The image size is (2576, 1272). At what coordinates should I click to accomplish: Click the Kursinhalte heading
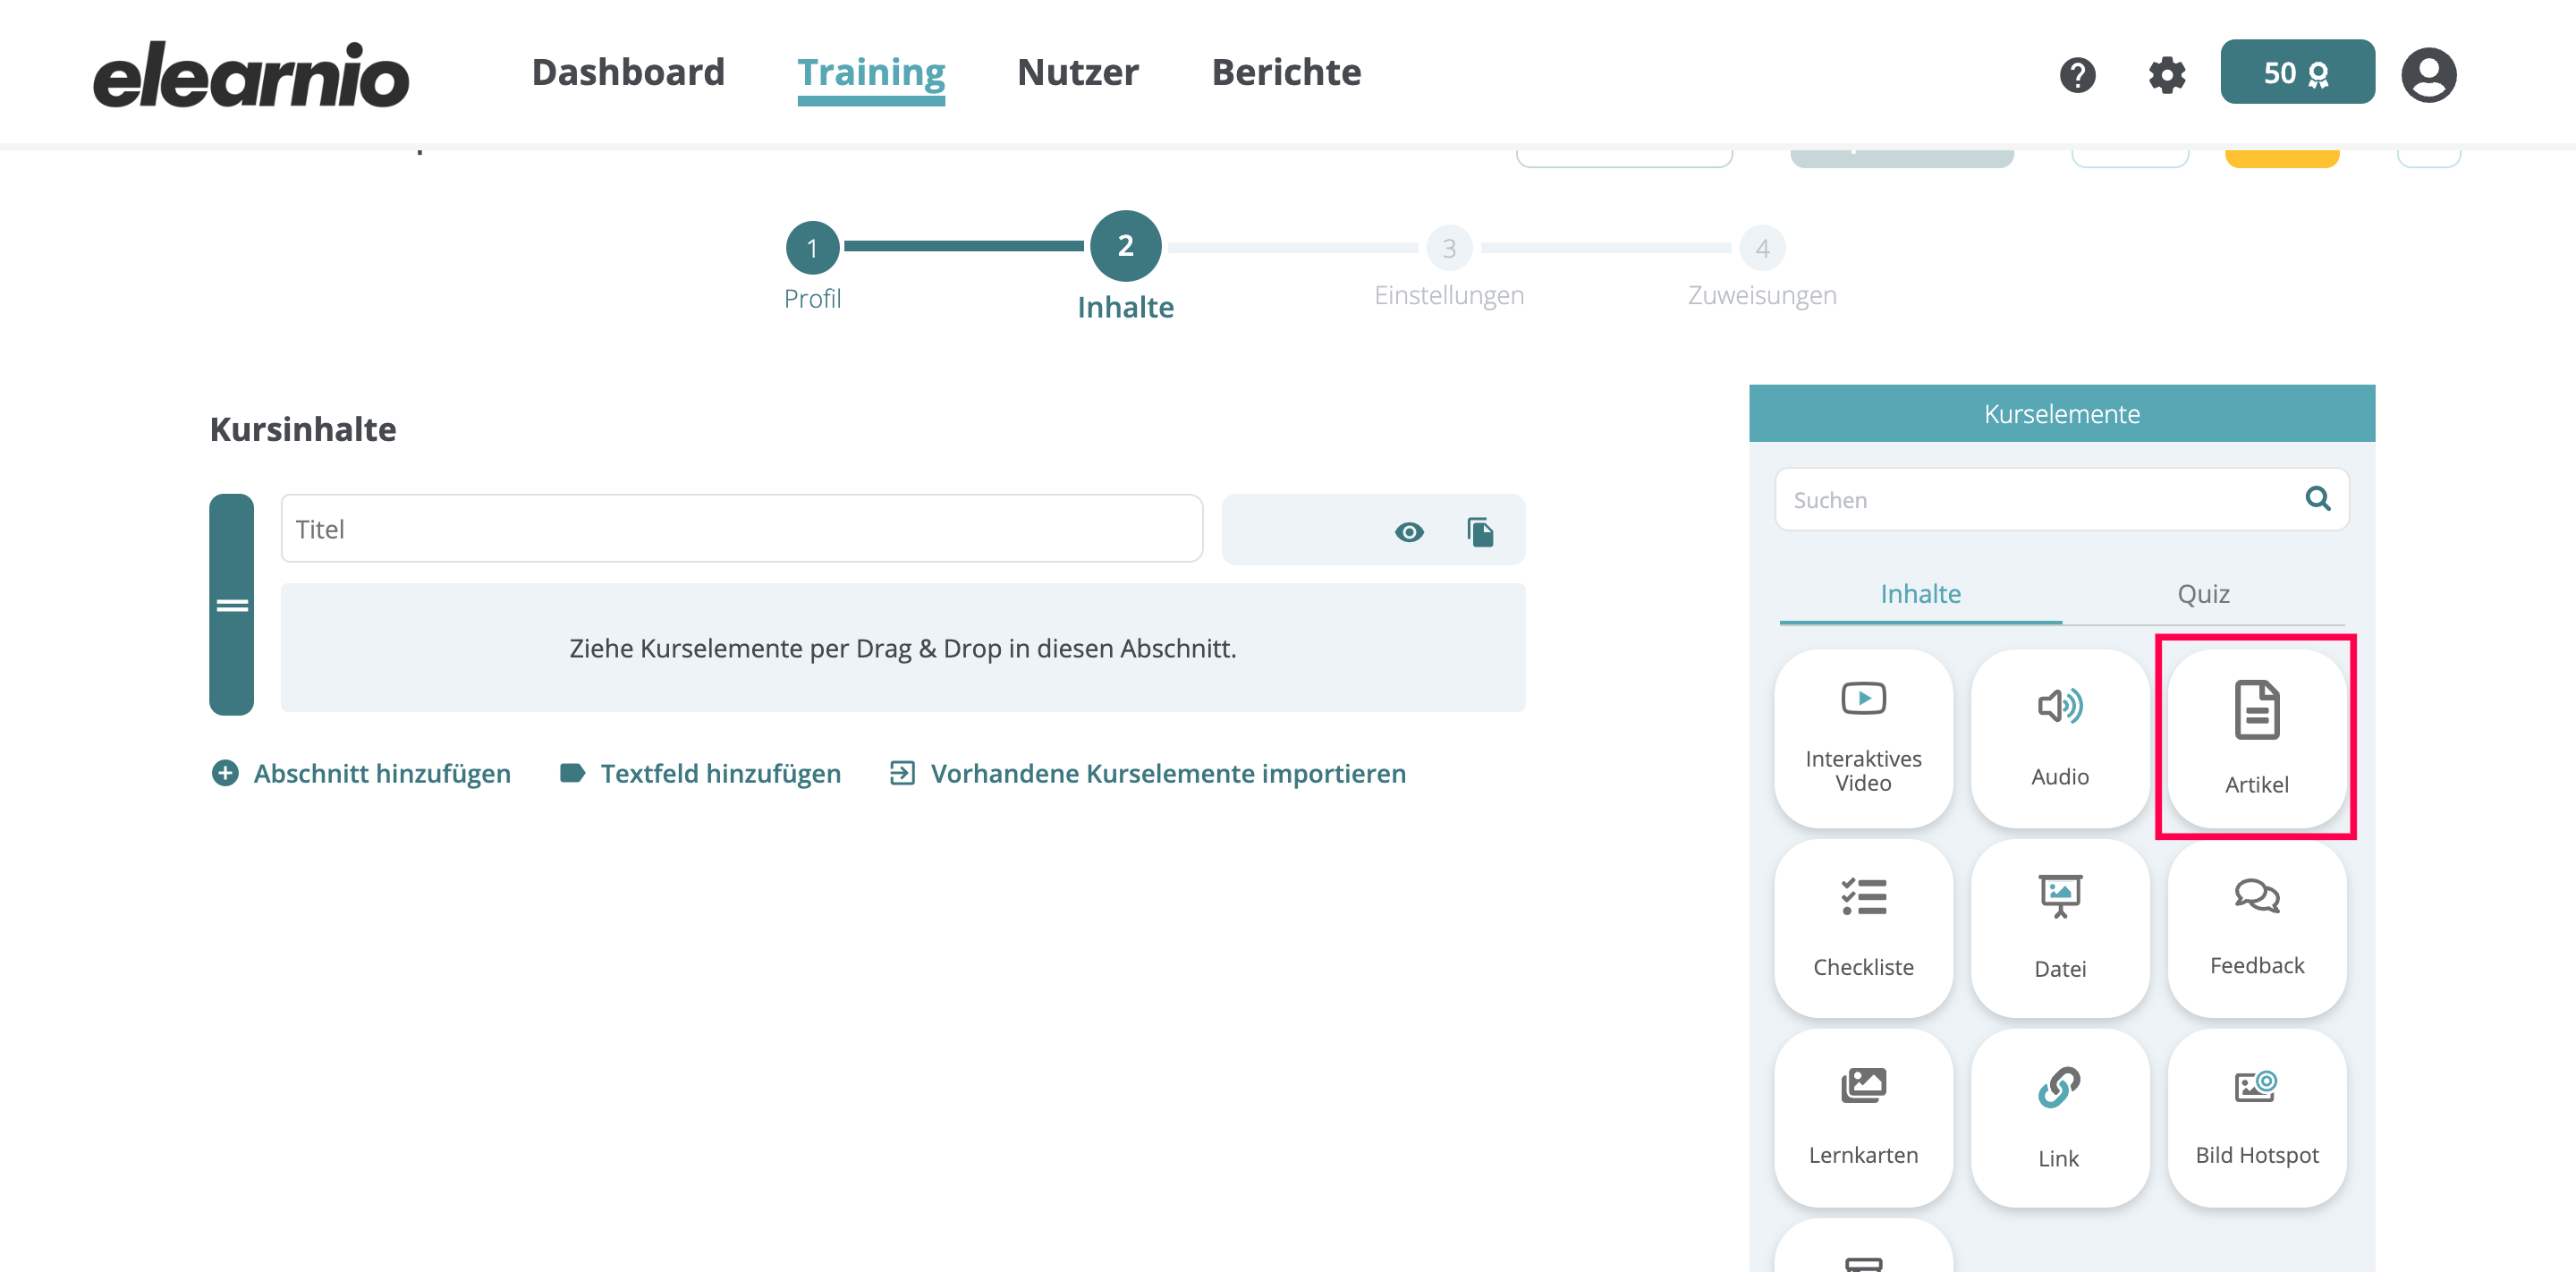[303, 429]
